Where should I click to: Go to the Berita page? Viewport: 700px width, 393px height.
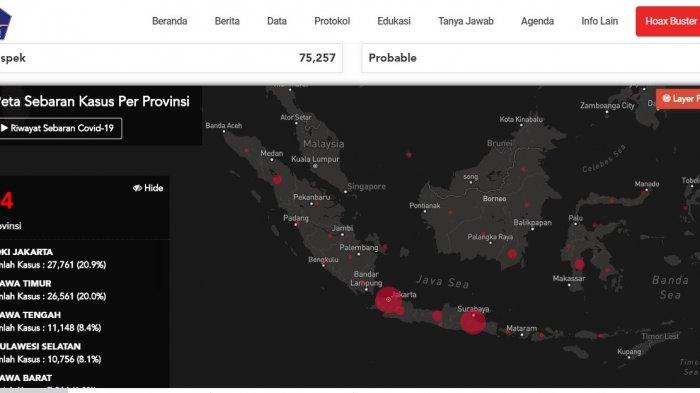pos(227,21)
